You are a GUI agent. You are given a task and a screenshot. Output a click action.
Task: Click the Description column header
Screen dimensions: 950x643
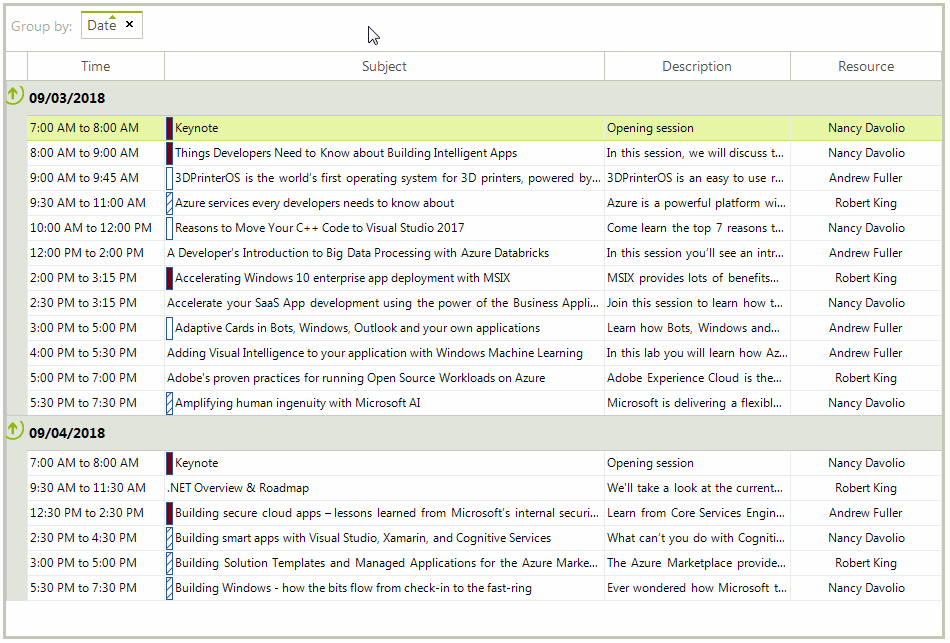pyautogui.click(x=697, y=65)
